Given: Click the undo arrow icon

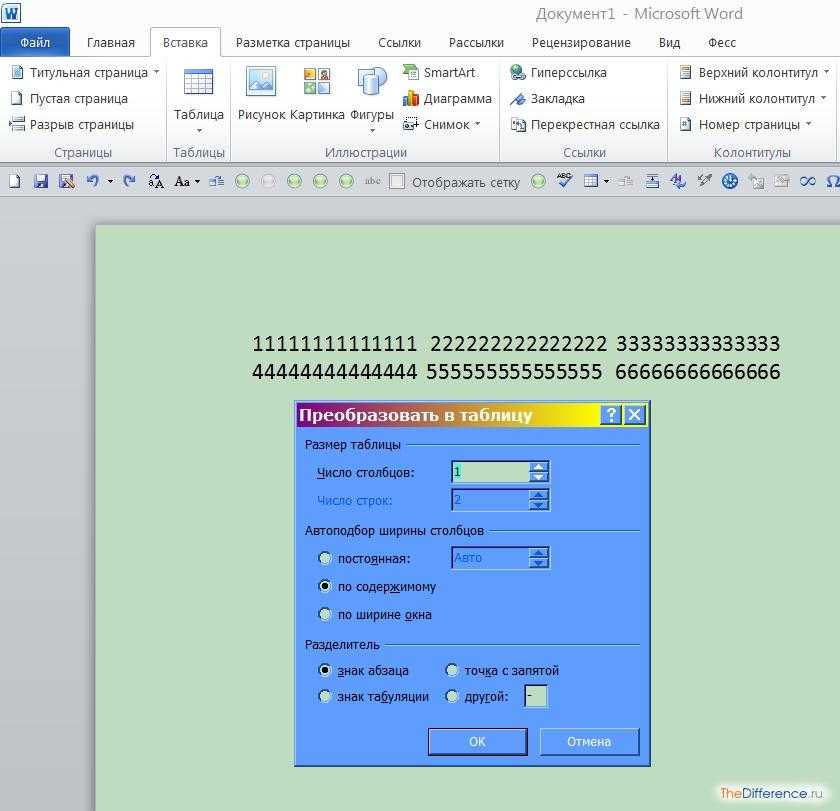Looking at the screenshot, I should pyautogui.click(x=93, y=181).
